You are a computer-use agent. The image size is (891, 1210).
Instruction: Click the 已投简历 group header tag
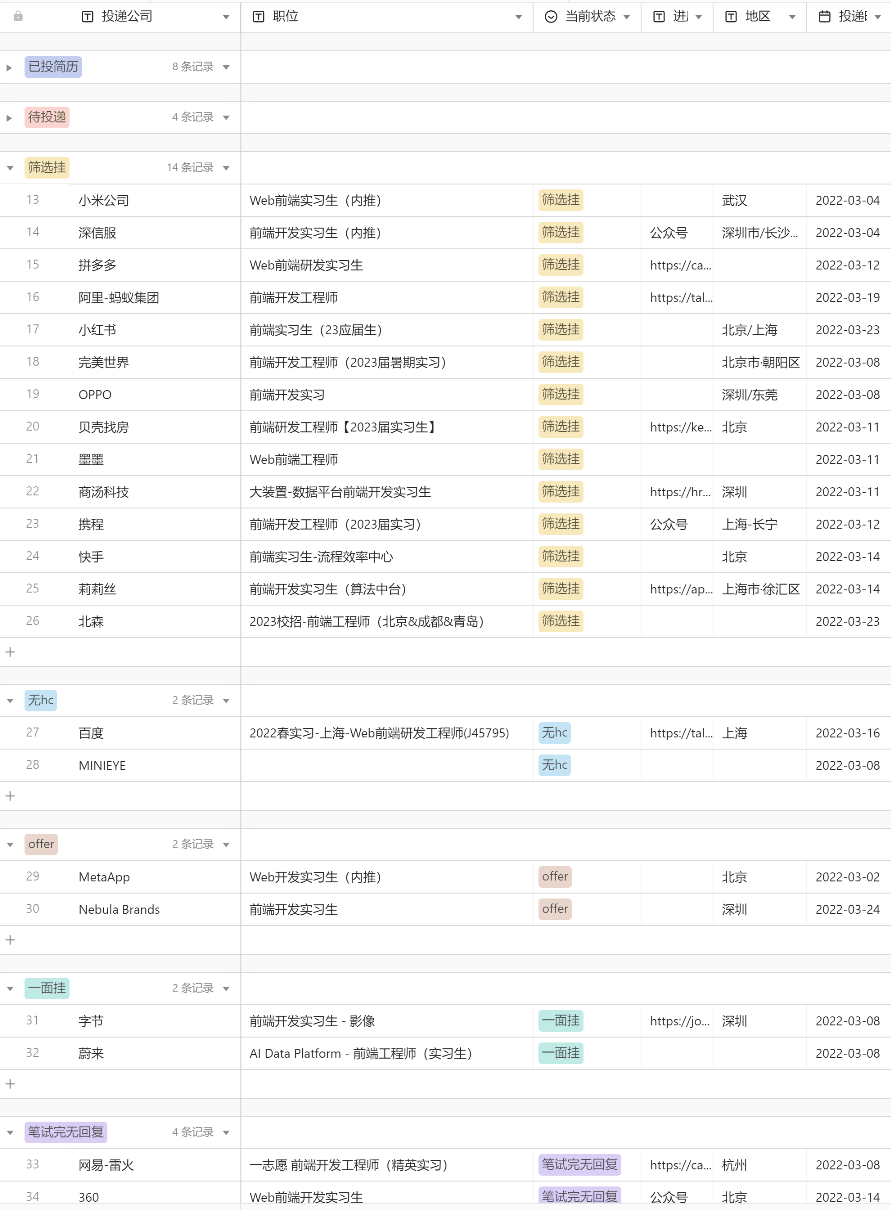[53, 67]
